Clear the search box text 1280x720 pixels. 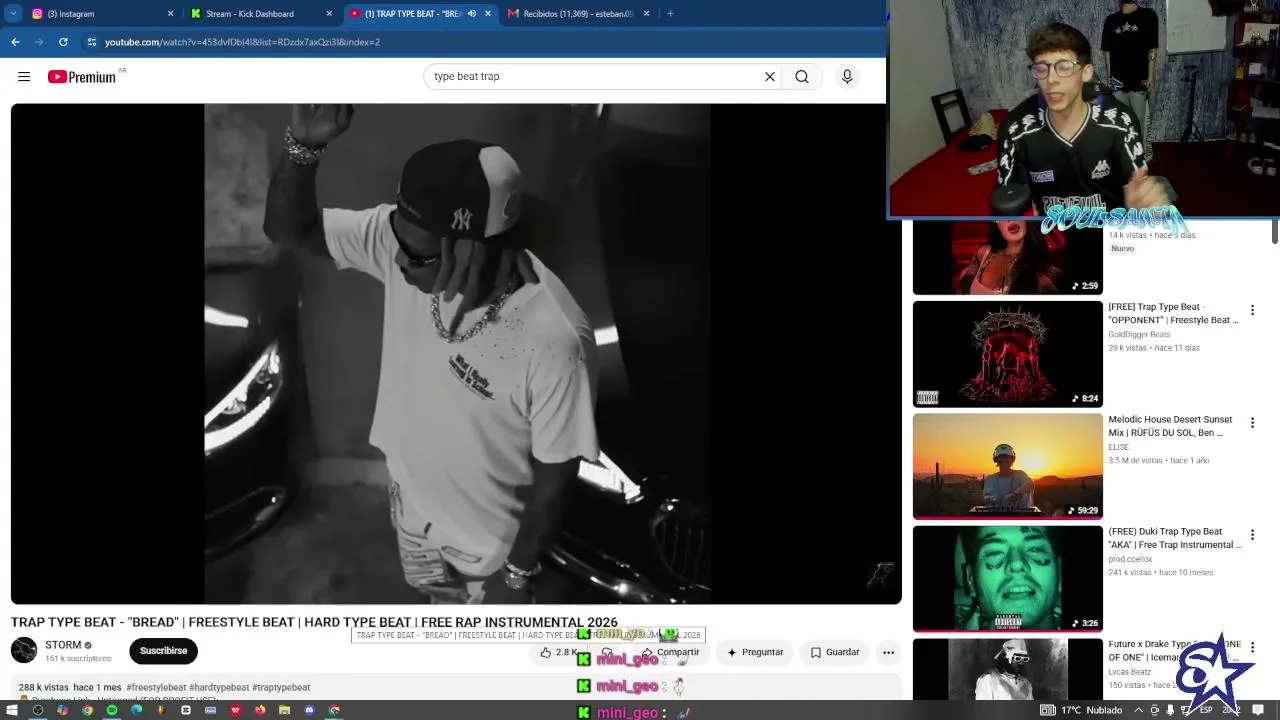coord(770,76)
